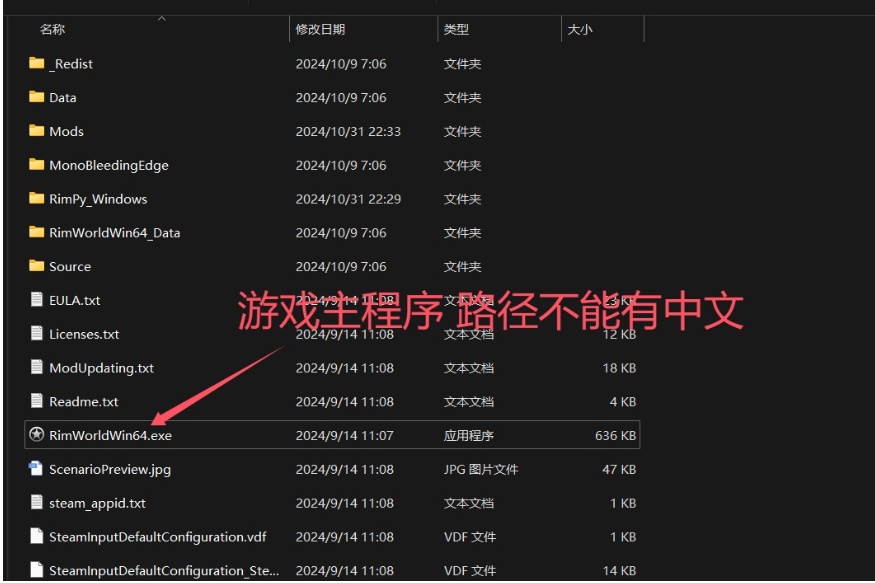Click the EULA.txt document icon

click(x=36, y=300)
